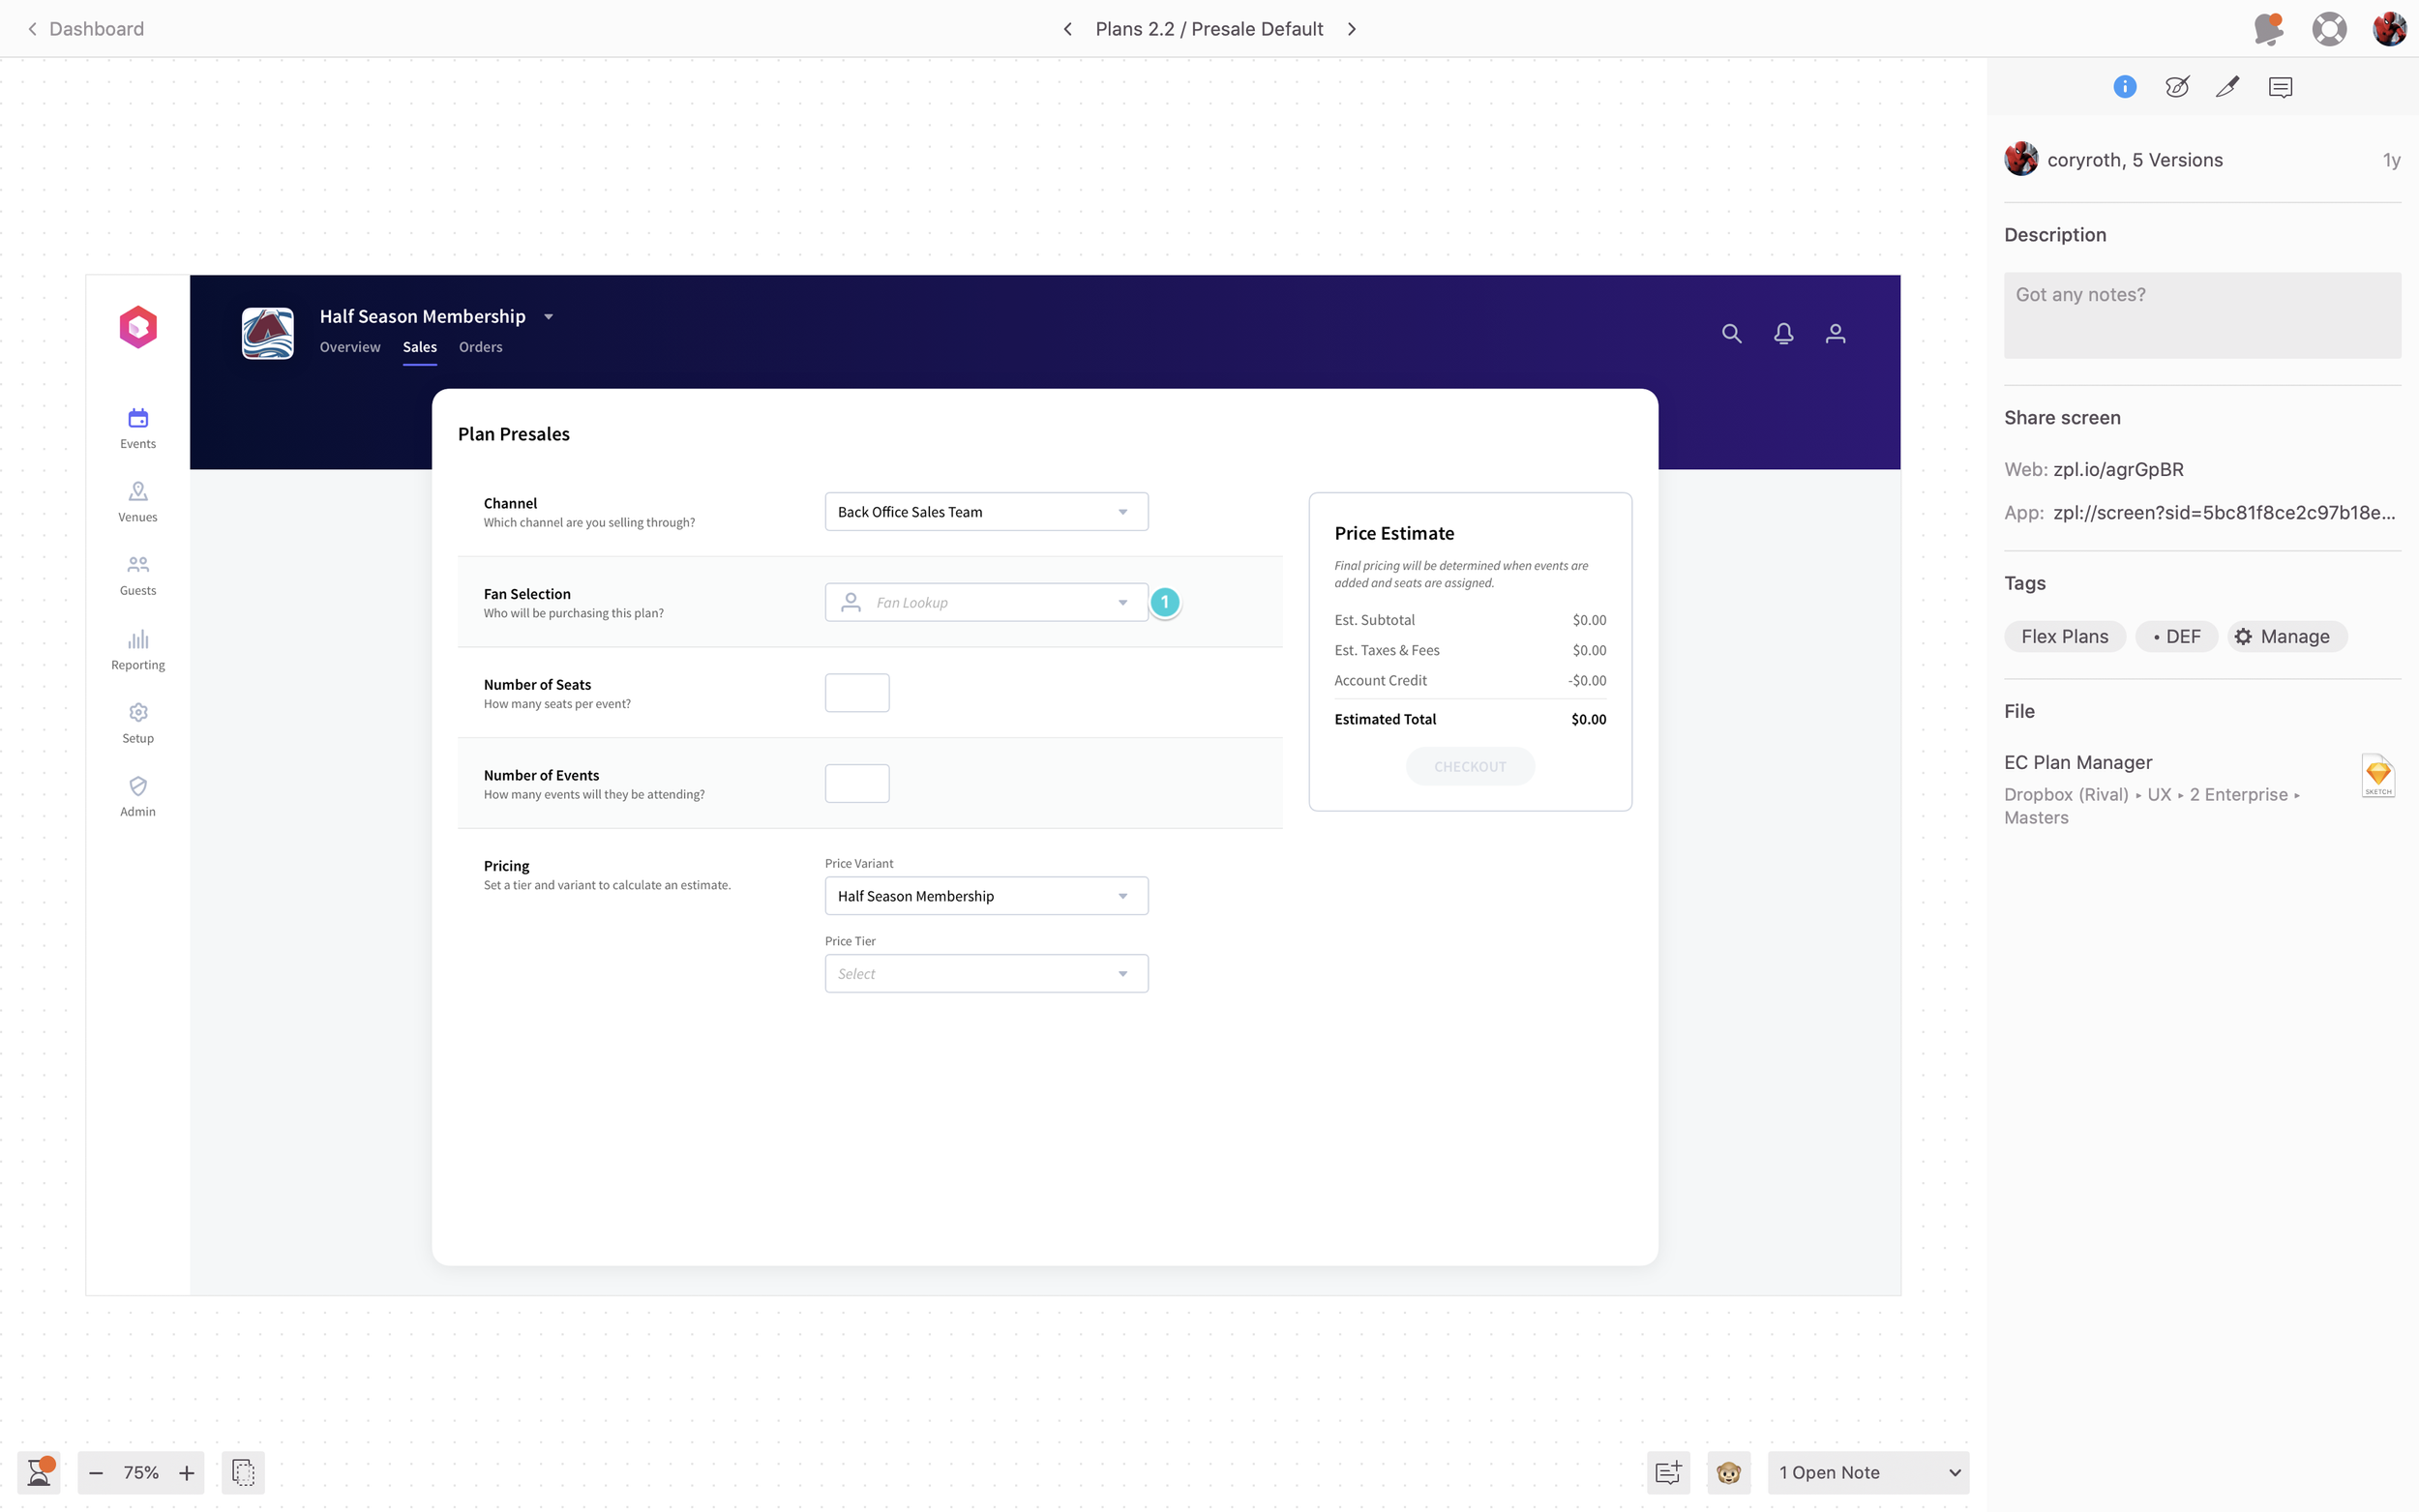
Task: Go back to Dashboard
Action: click(x=85, y=29)
